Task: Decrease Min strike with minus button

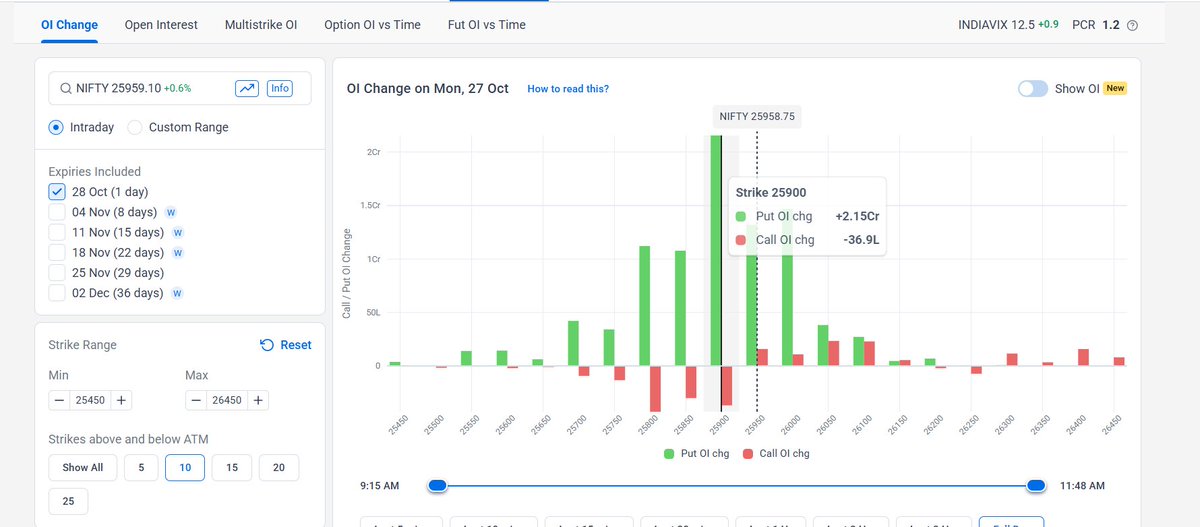Action: click(x=60, y=400)
